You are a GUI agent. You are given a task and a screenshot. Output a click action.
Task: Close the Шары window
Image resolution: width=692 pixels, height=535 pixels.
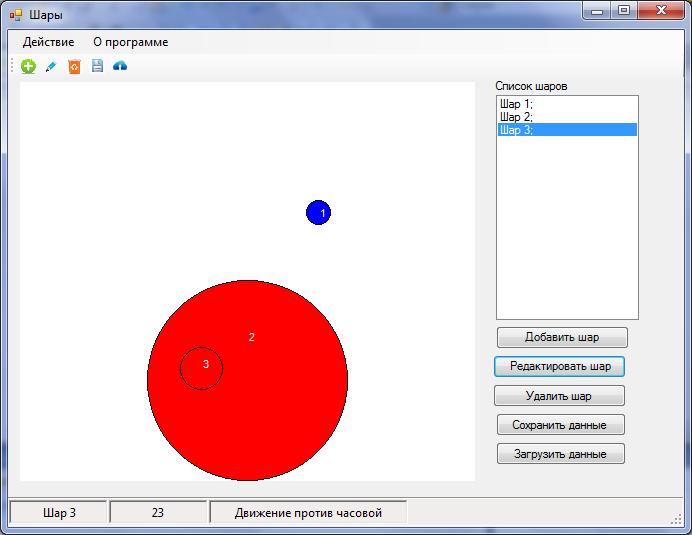(661, 11)
